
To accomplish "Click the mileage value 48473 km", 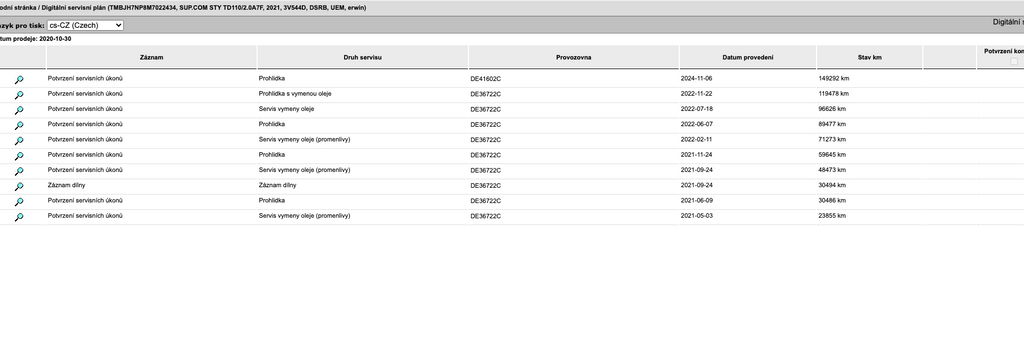I will click(832, 170).
